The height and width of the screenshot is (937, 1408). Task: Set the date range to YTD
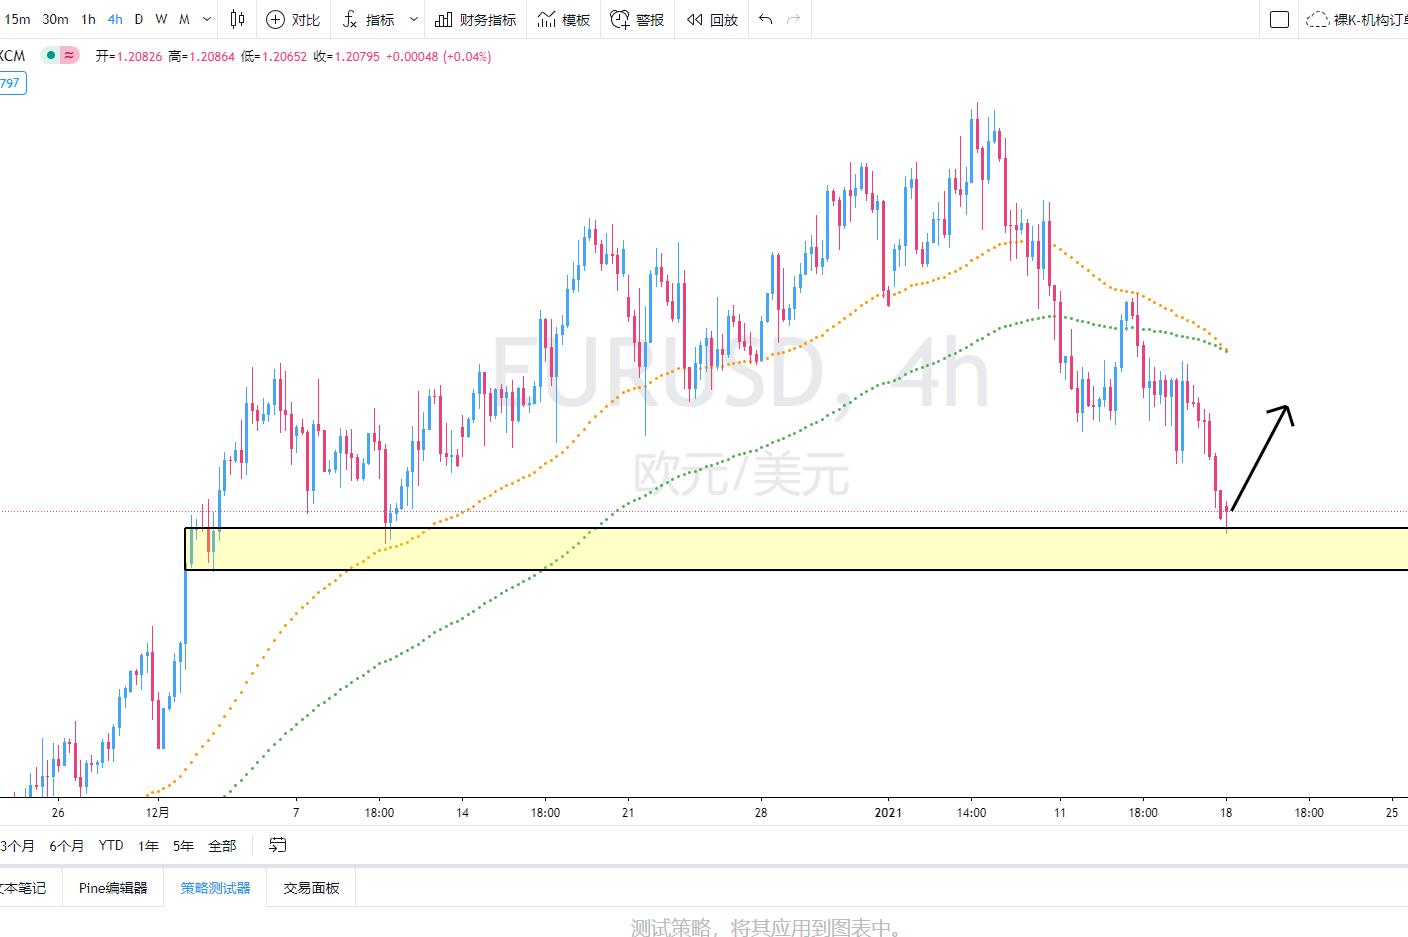click(x=111, y=845)
